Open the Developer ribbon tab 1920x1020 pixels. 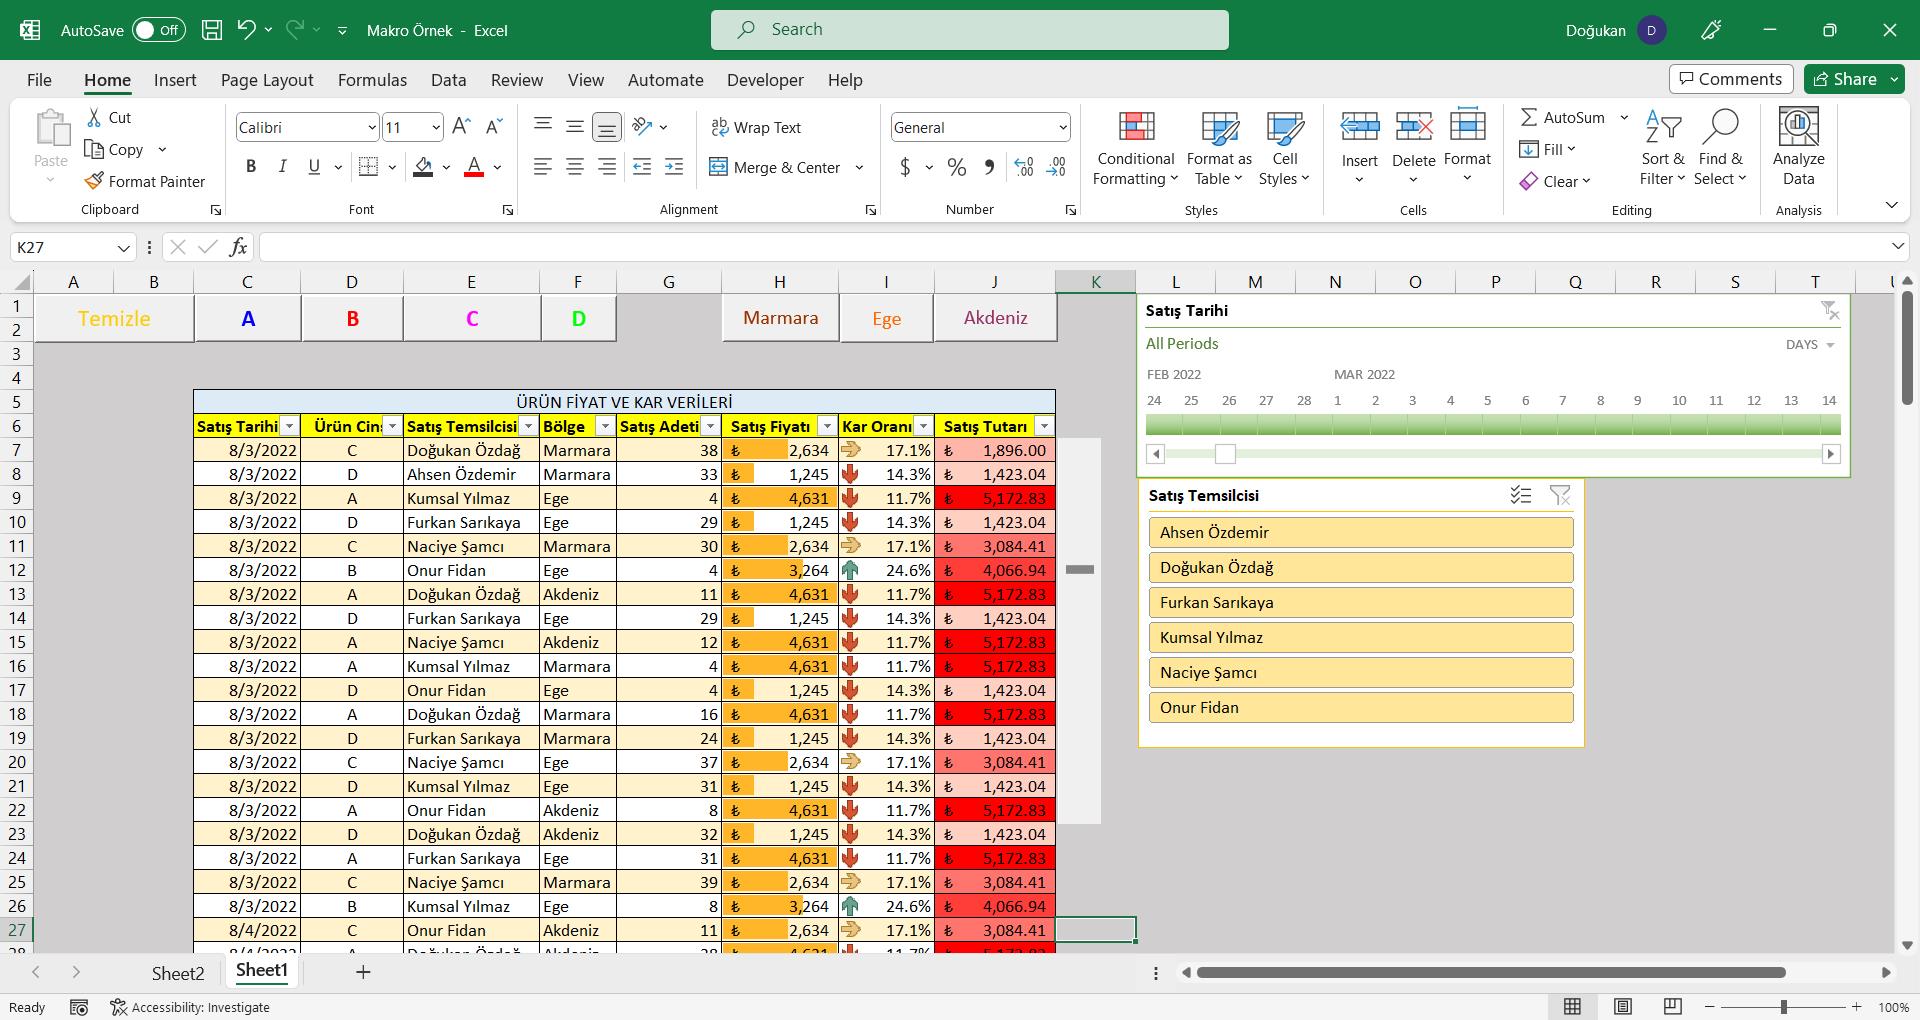tap(764, 80)
